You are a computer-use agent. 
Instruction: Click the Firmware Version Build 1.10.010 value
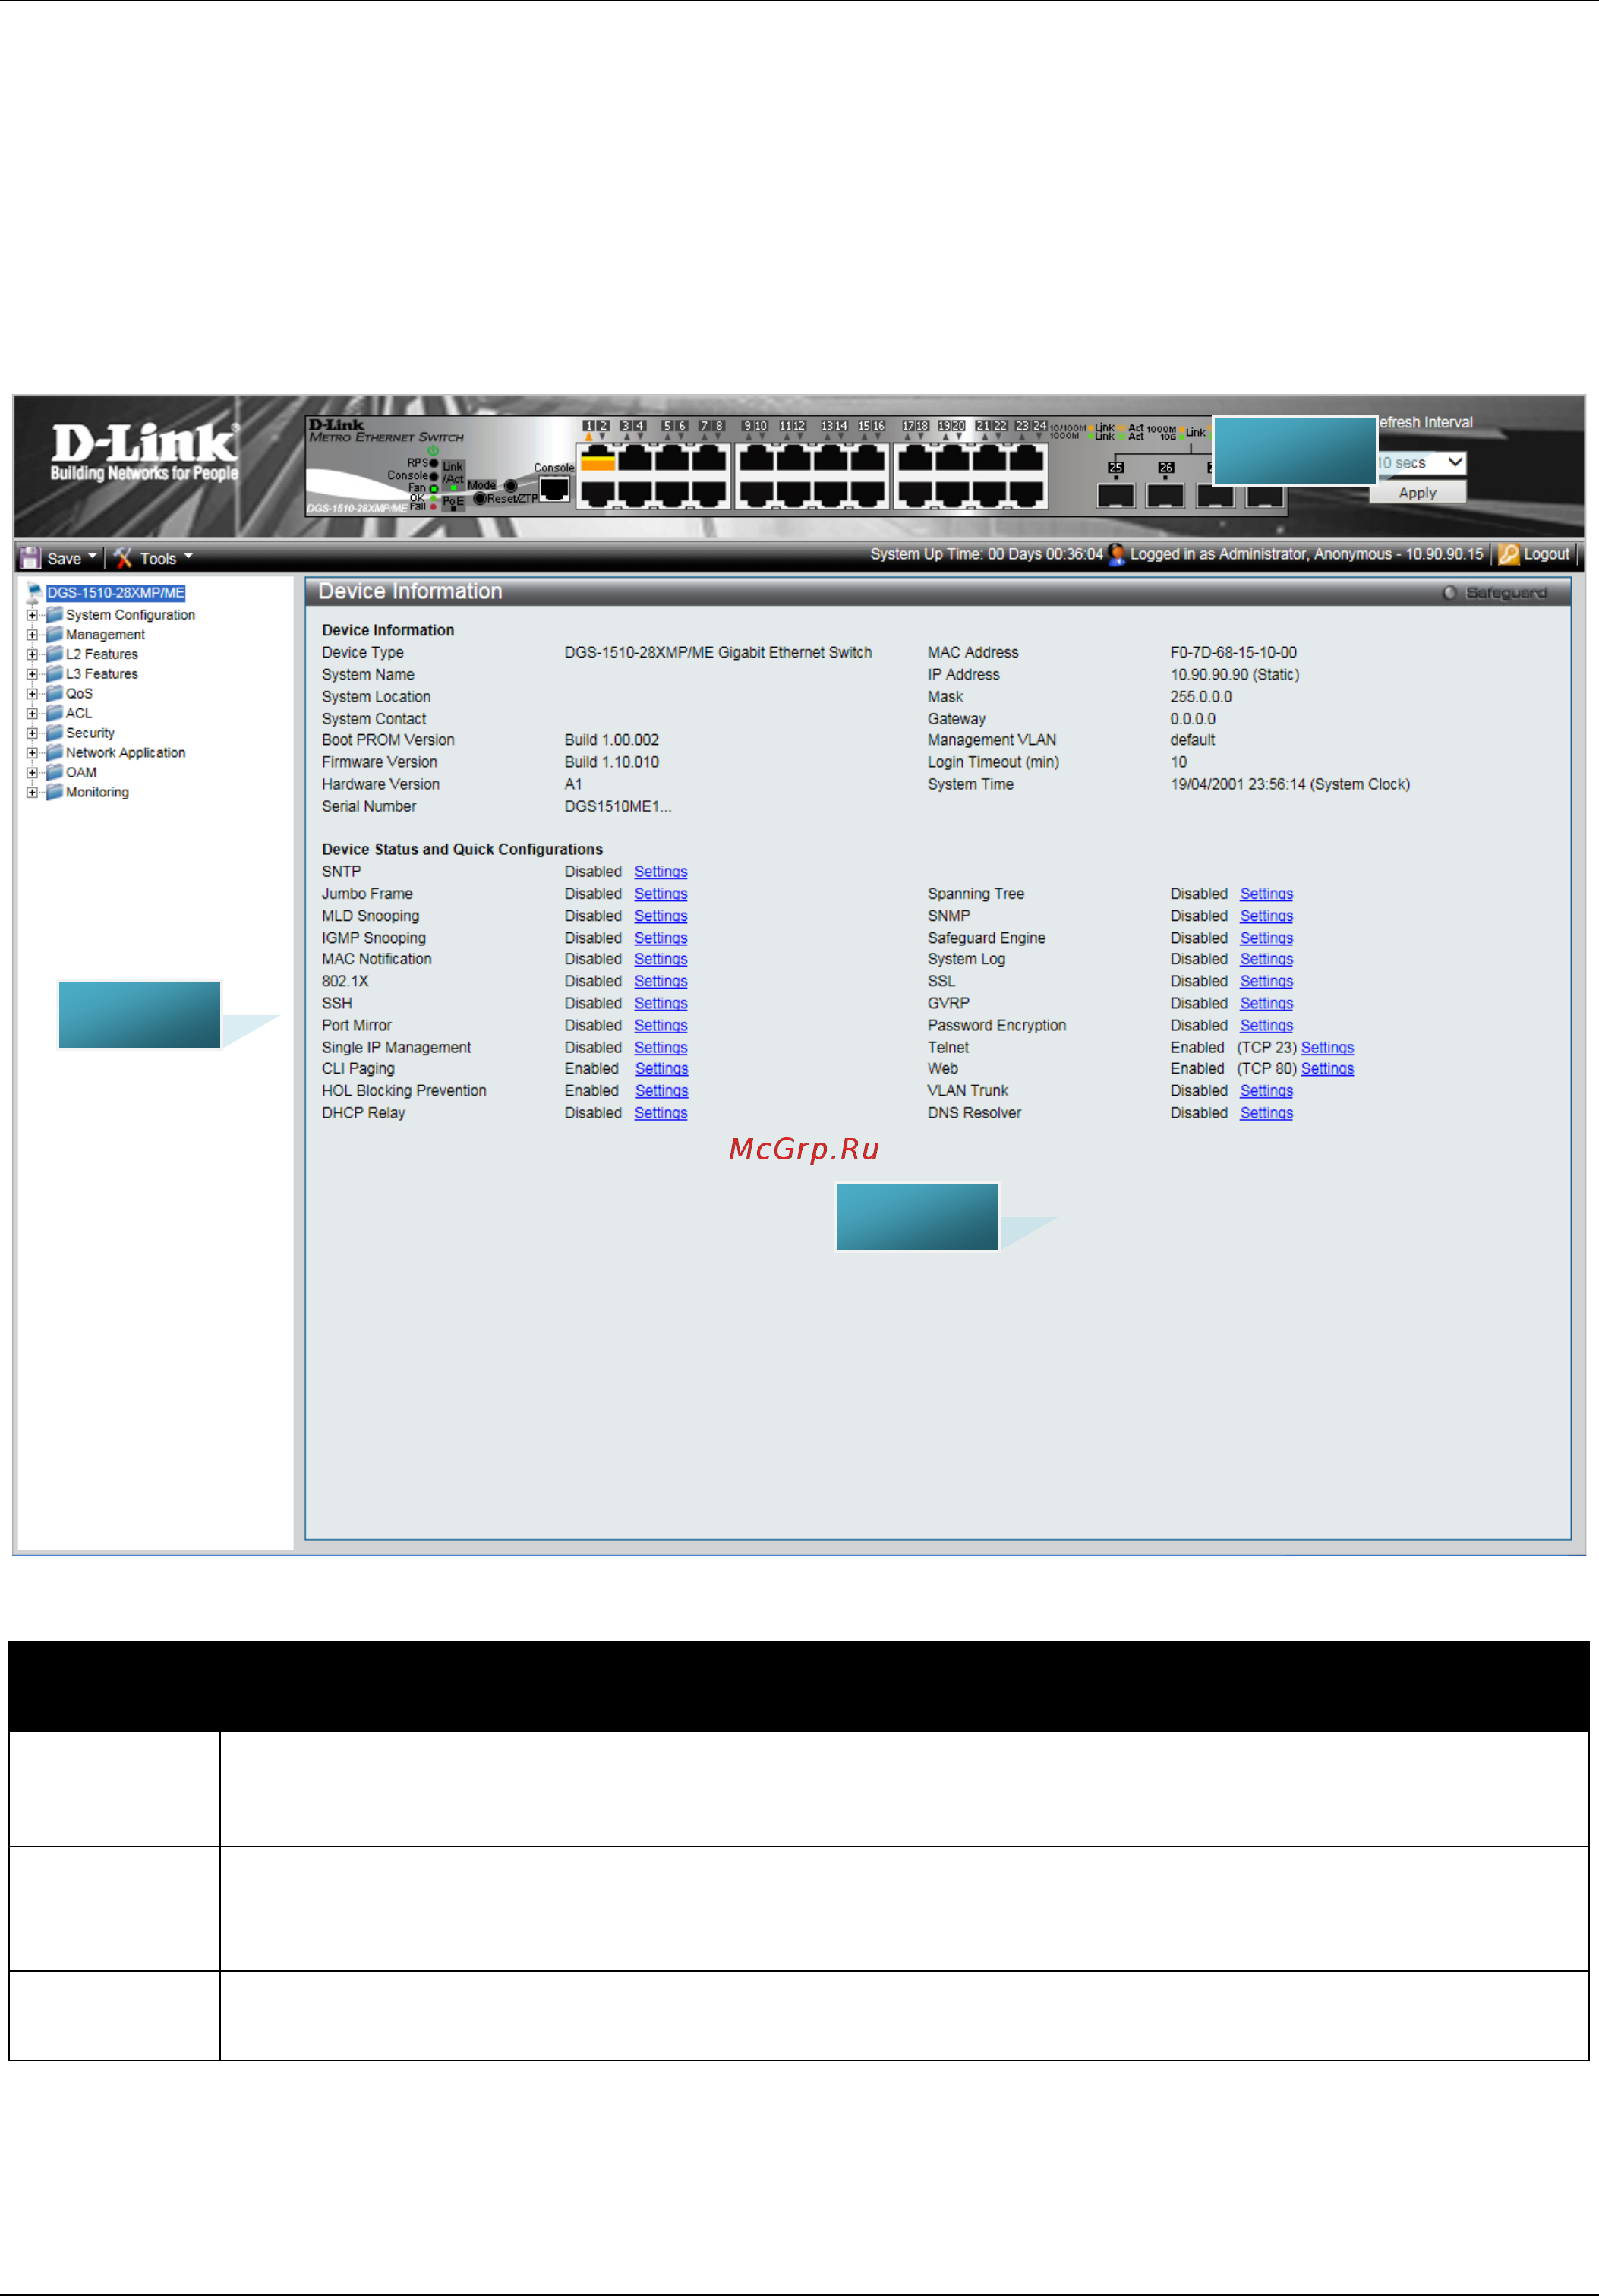tap(611, 762)
